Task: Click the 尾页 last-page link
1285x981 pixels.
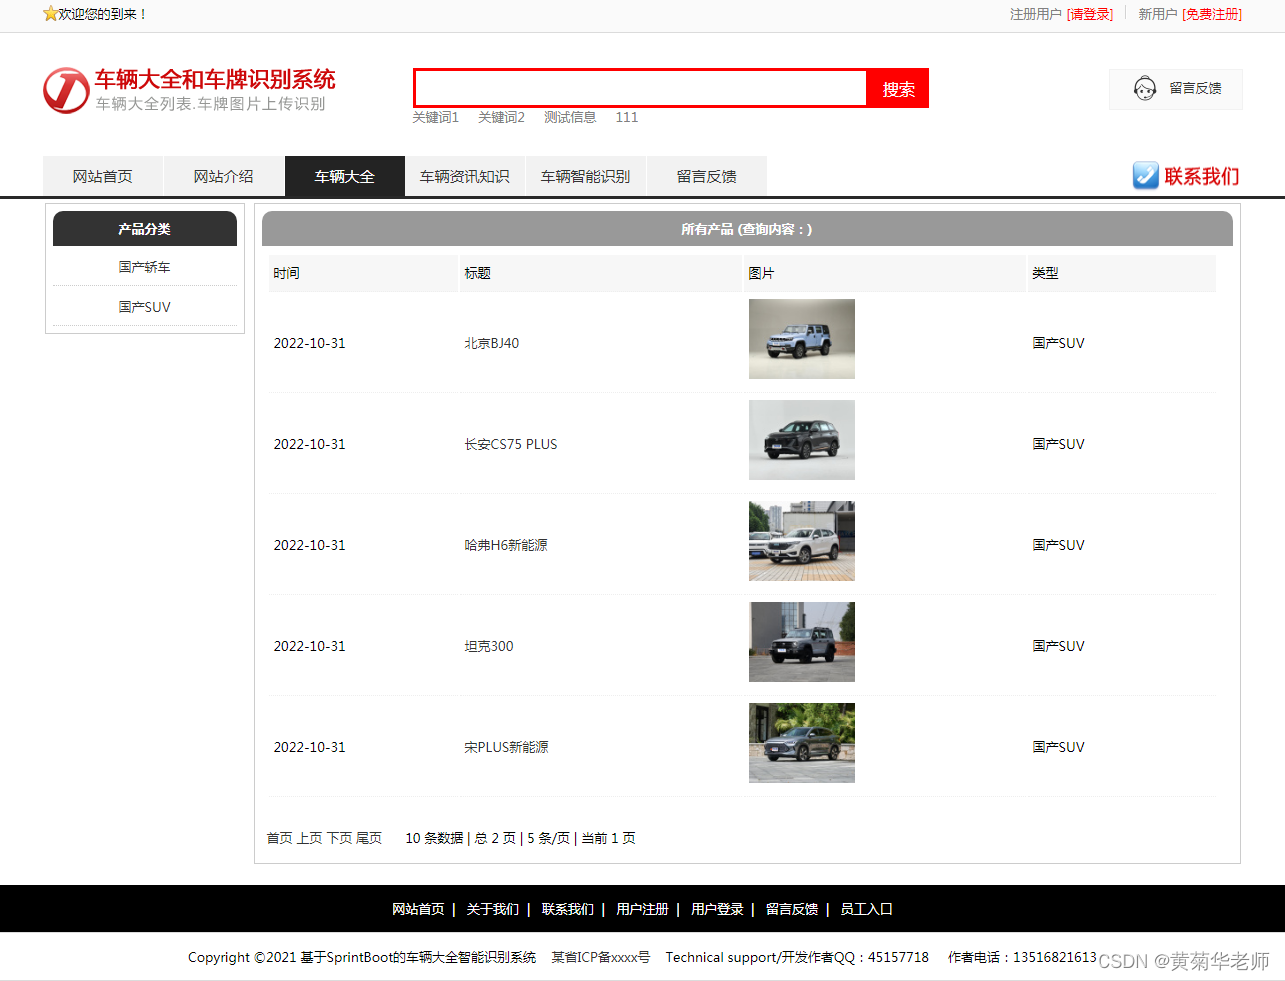Action: point(369,838)
